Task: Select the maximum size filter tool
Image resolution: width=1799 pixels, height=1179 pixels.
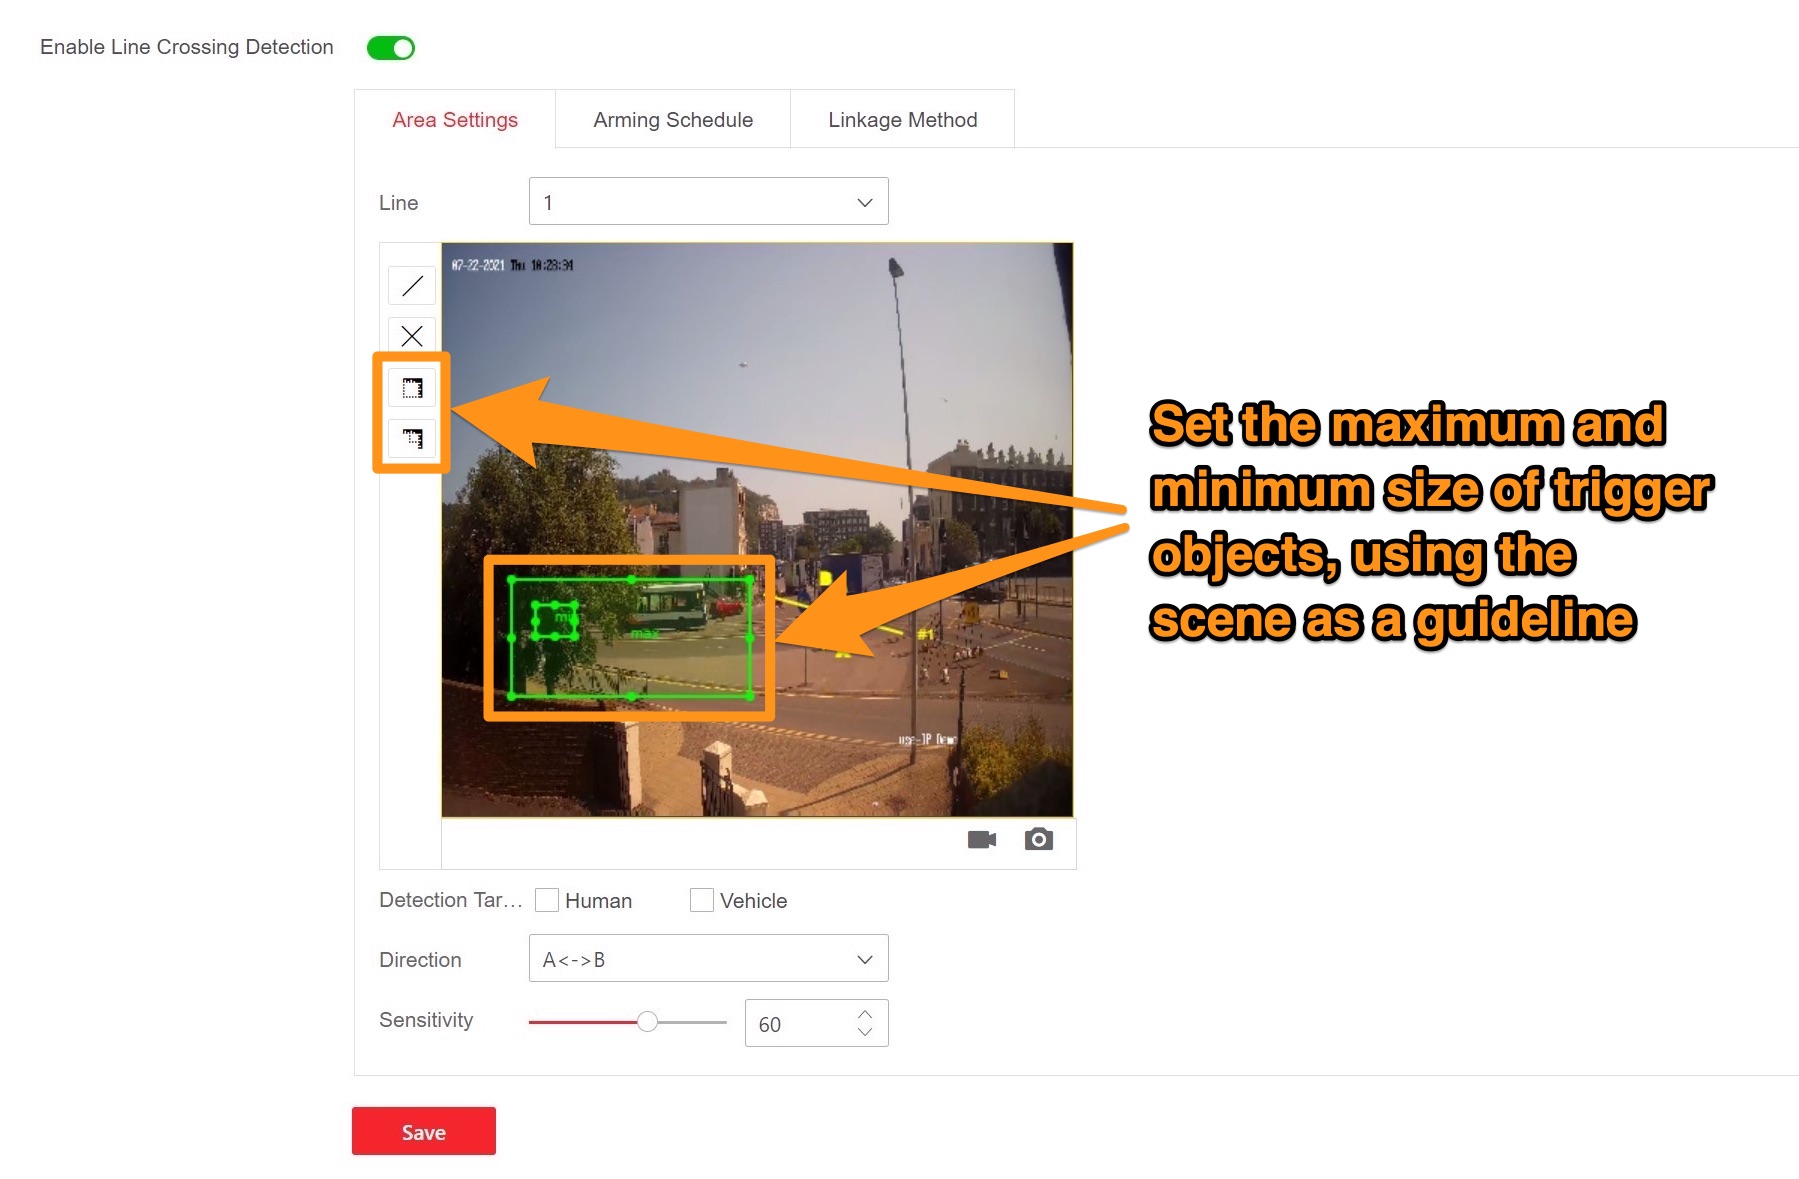Action: [x=412, y=388]
